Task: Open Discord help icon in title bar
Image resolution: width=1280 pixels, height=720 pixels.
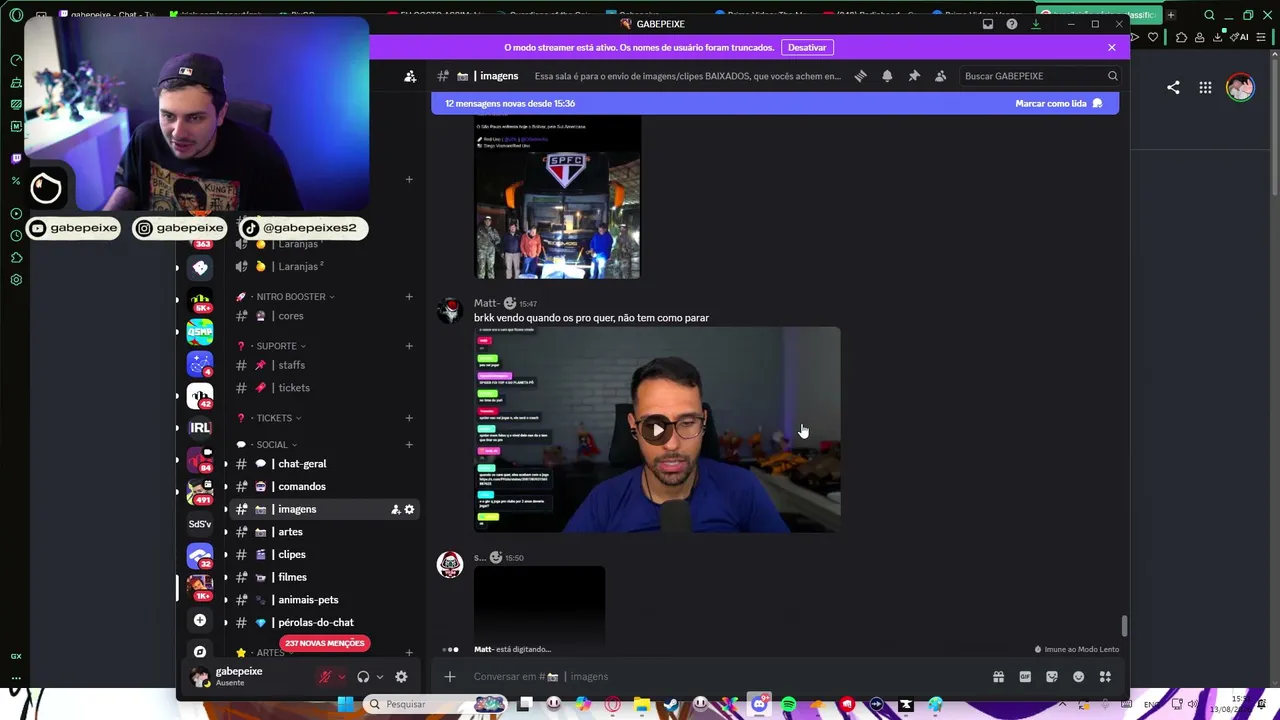Action: click(x=1012, y=24)
